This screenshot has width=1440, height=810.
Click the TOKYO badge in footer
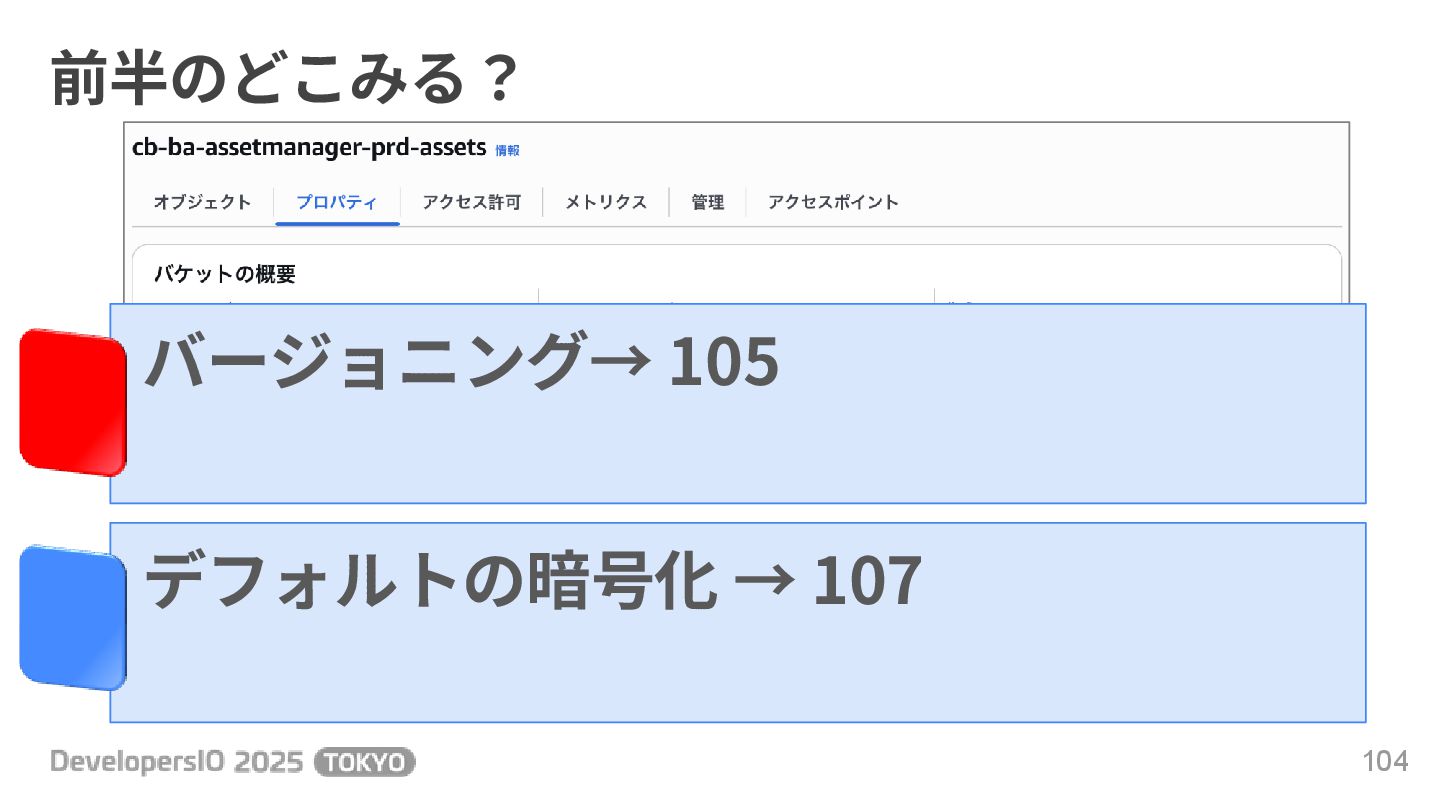tap(364, 762)
